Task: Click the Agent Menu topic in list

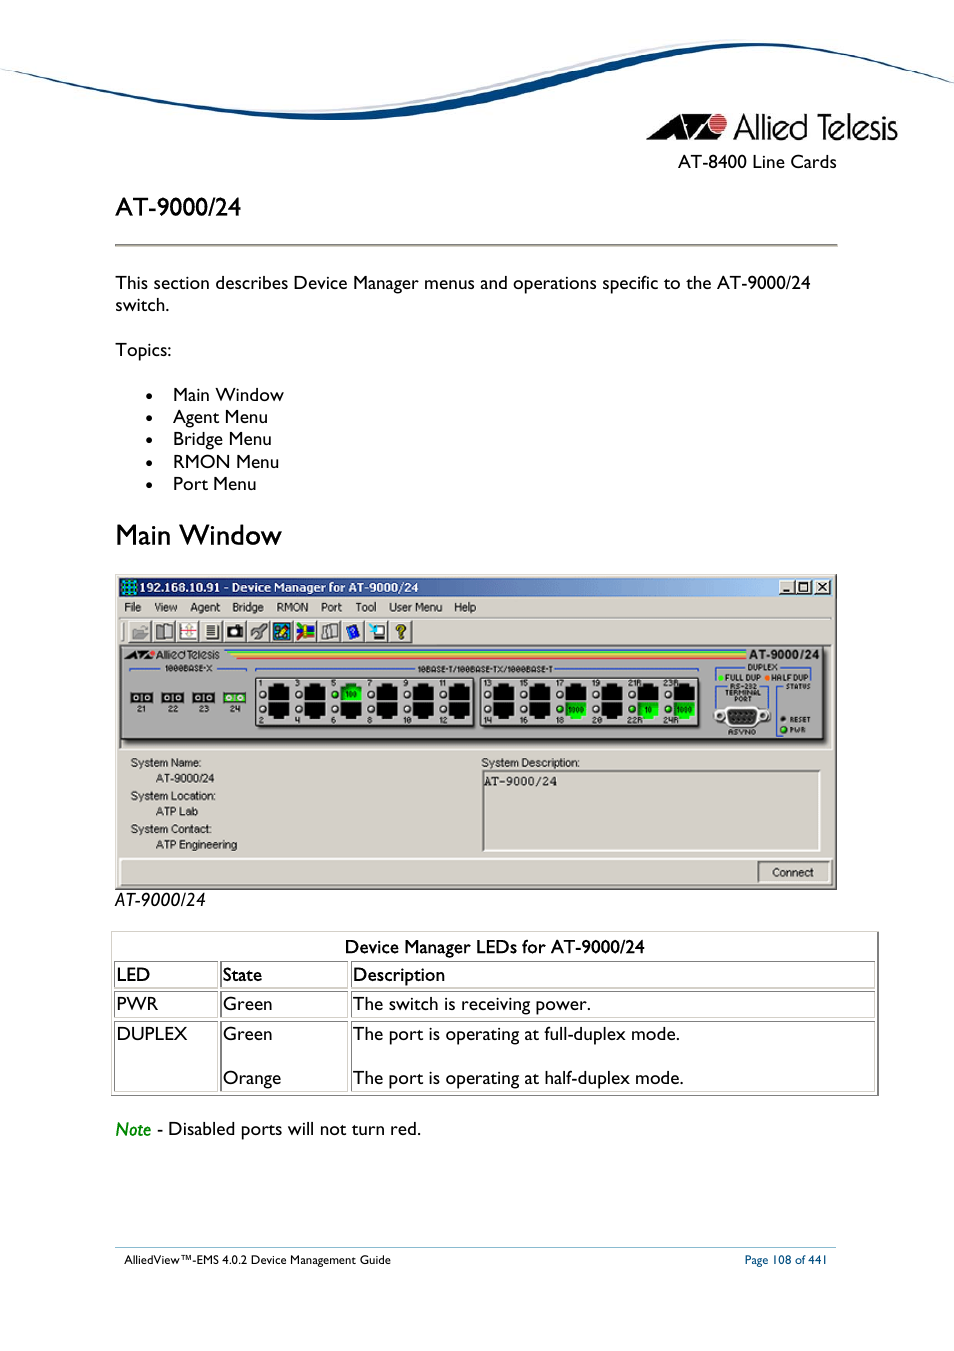Action: click(x=220, y=417)
